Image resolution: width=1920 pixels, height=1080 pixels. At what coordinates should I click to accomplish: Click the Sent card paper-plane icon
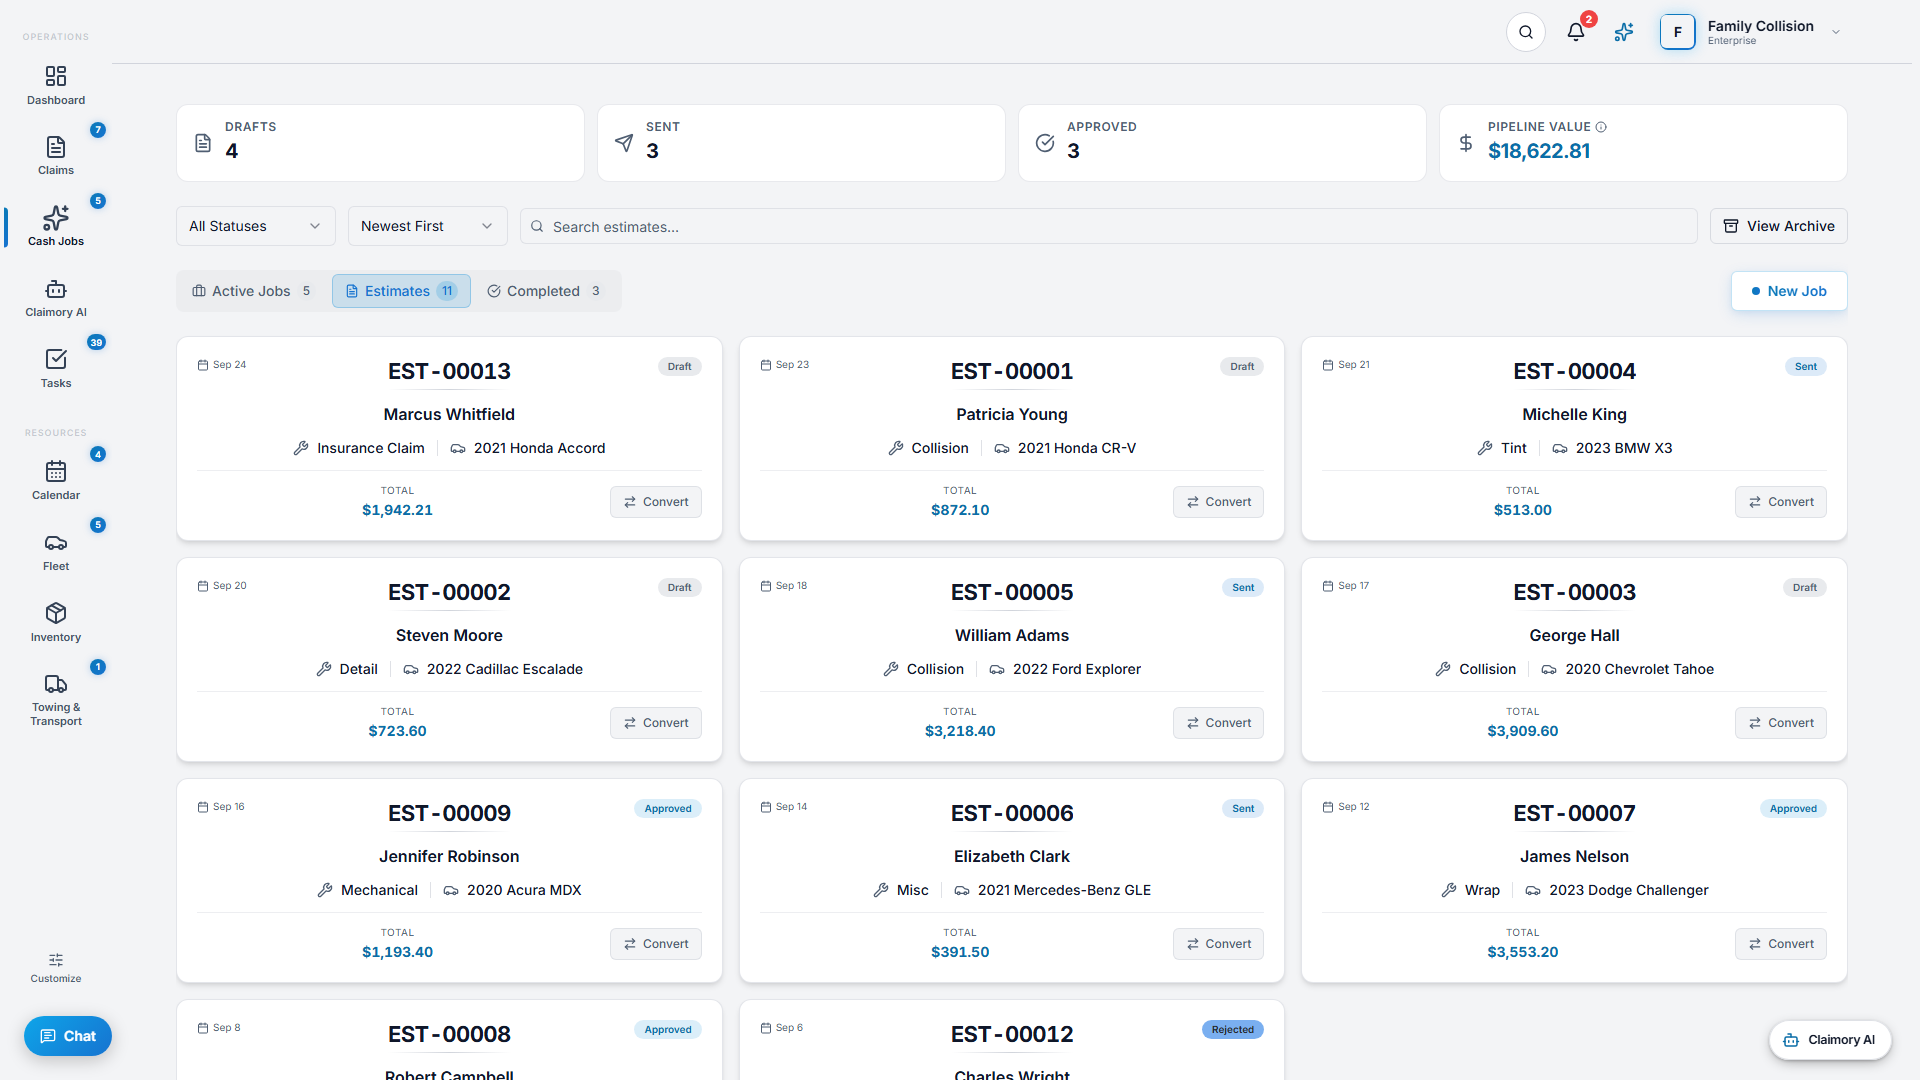click(624, 143)
